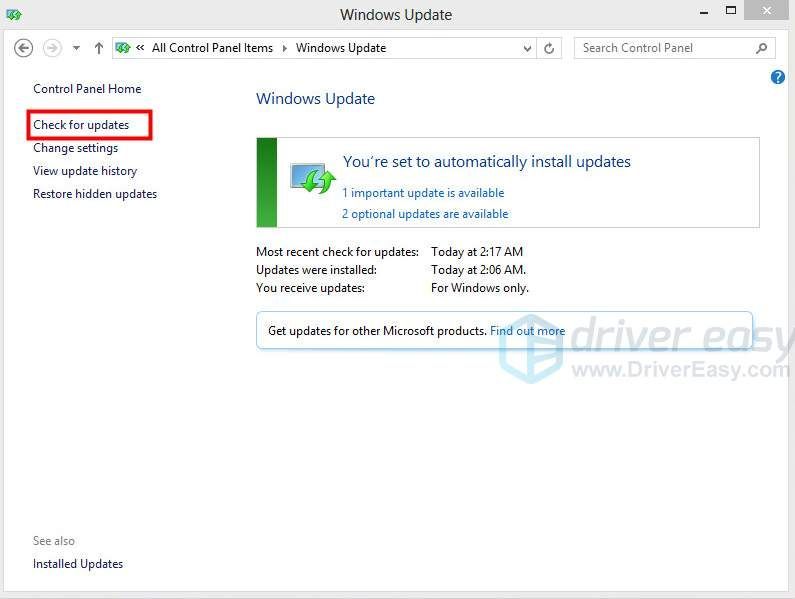Close the Windows Update window

pyautogui.click(x=767, y=10)
